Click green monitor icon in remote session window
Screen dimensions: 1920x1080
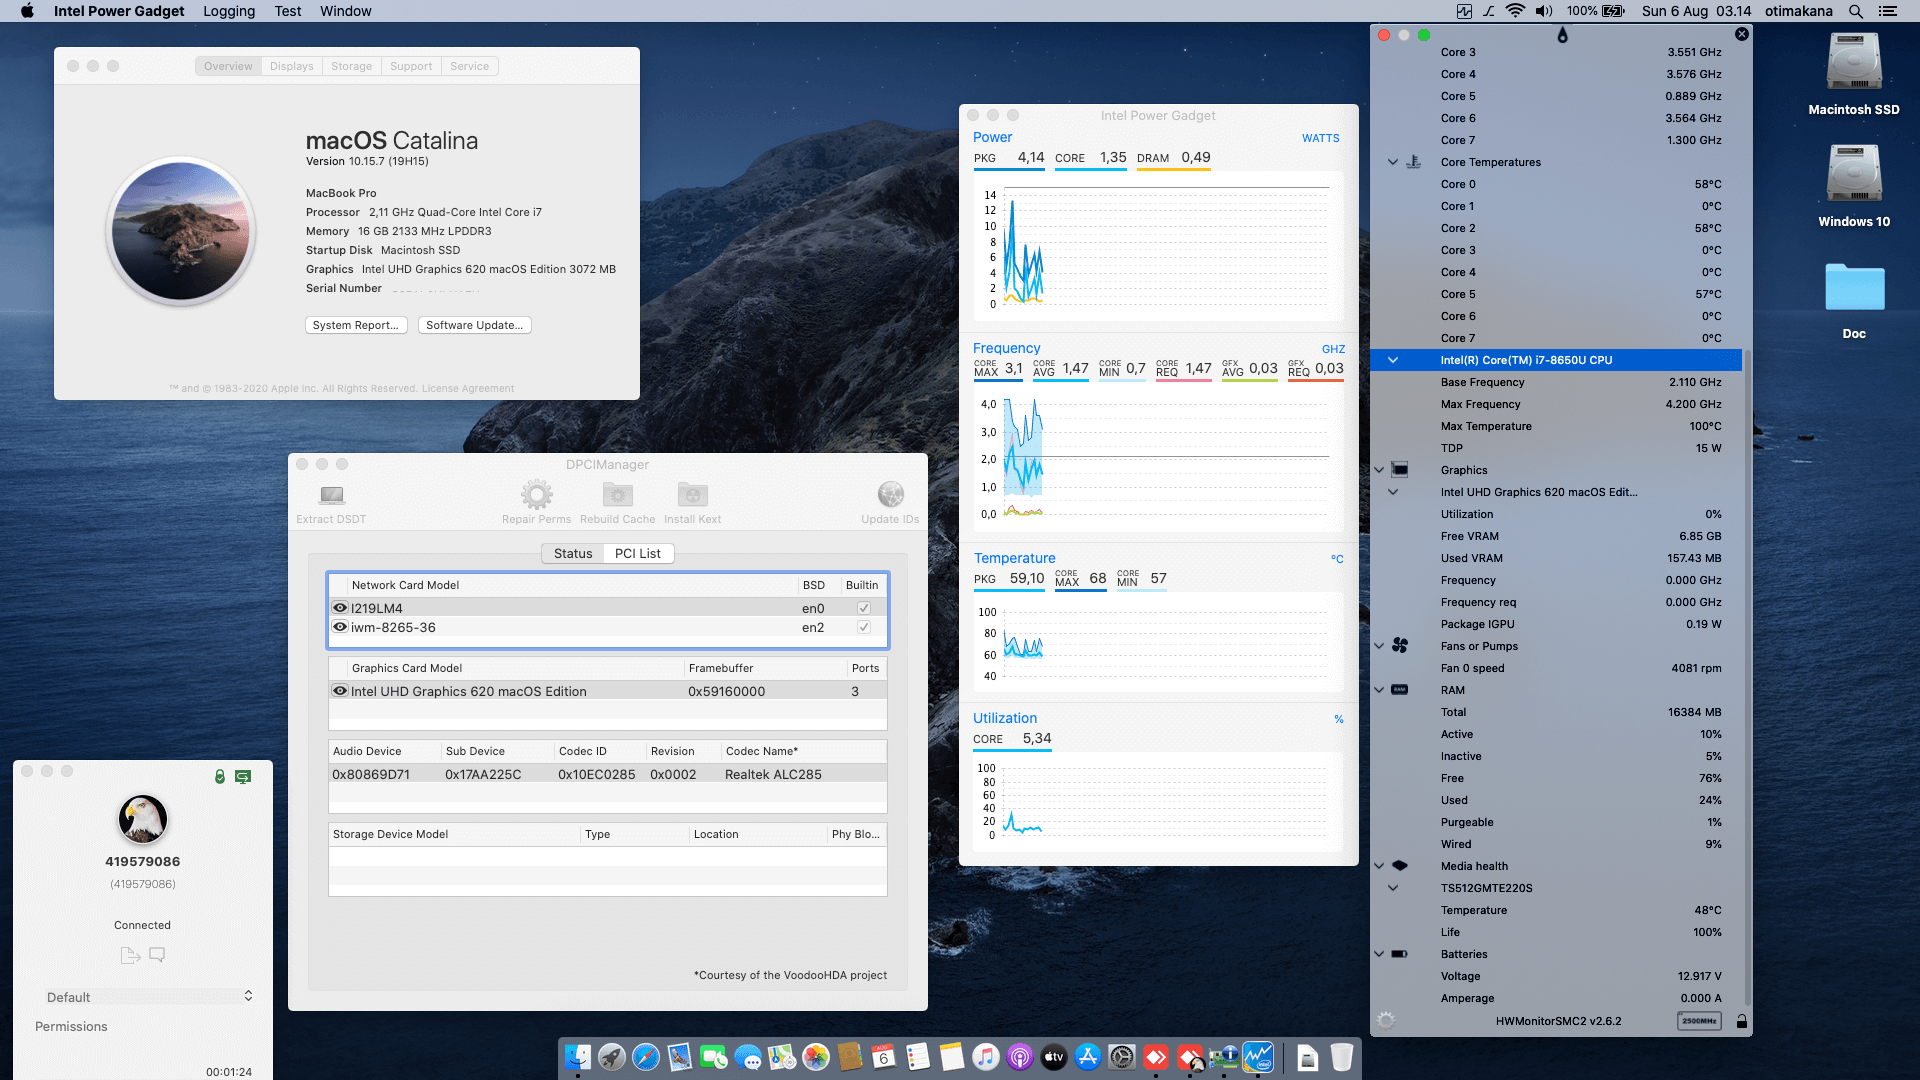coord(243,777)
